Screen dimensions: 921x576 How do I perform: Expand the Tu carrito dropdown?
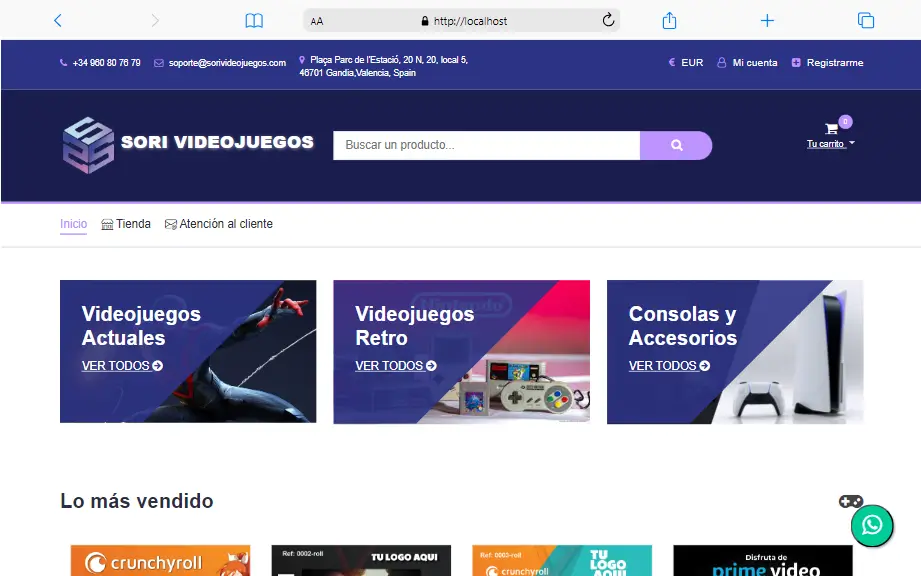coord(831,144)
